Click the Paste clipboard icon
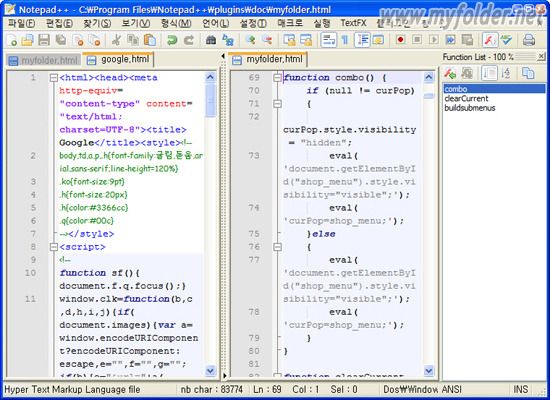Image resolution: width=550 pixels, height=400 pixels. (x=150, y=40)
